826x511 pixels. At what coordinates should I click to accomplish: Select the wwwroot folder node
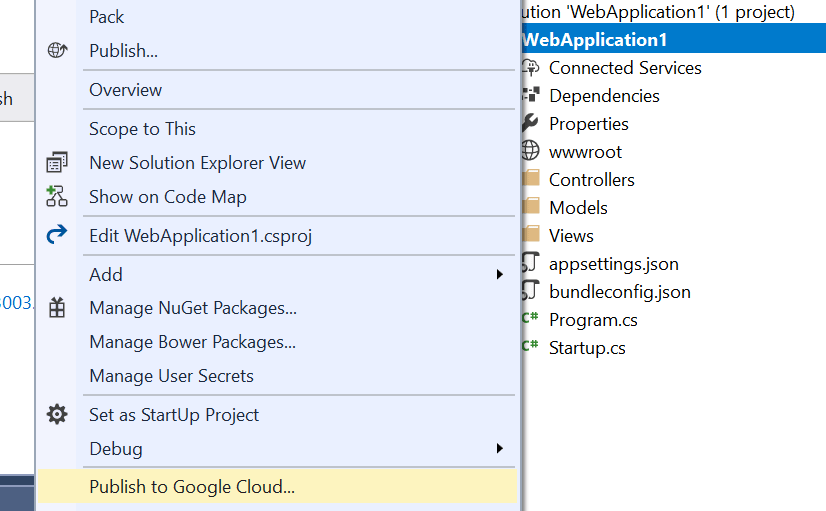tap(585, 152)
